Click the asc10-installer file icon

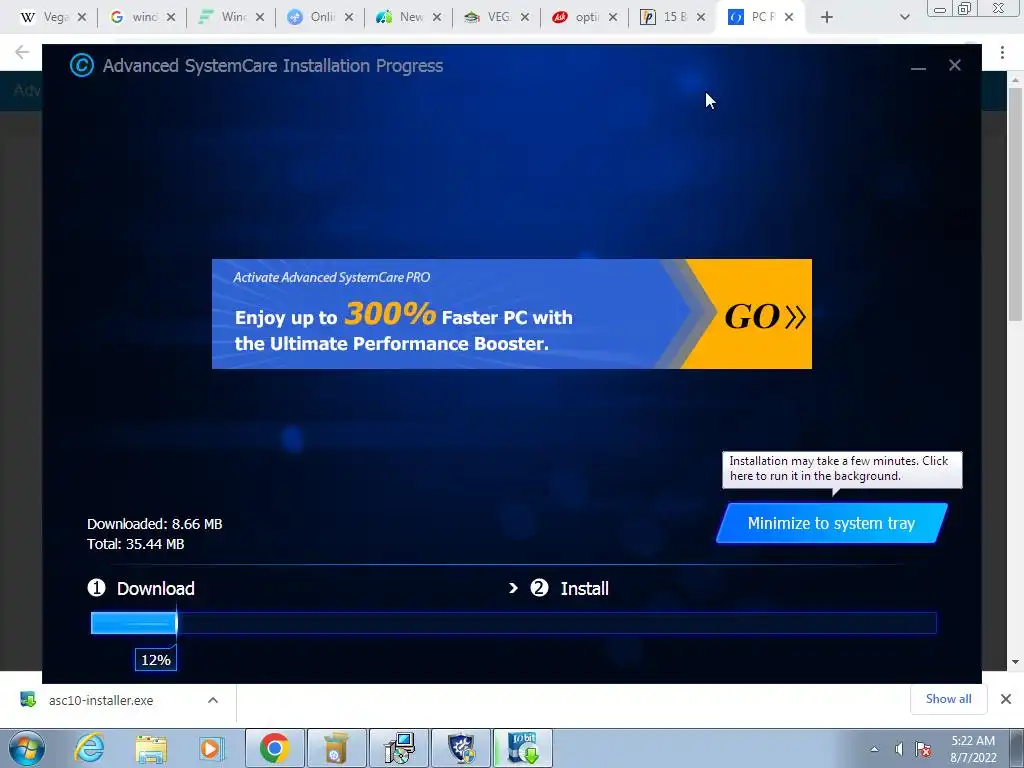tap(28, 699)
